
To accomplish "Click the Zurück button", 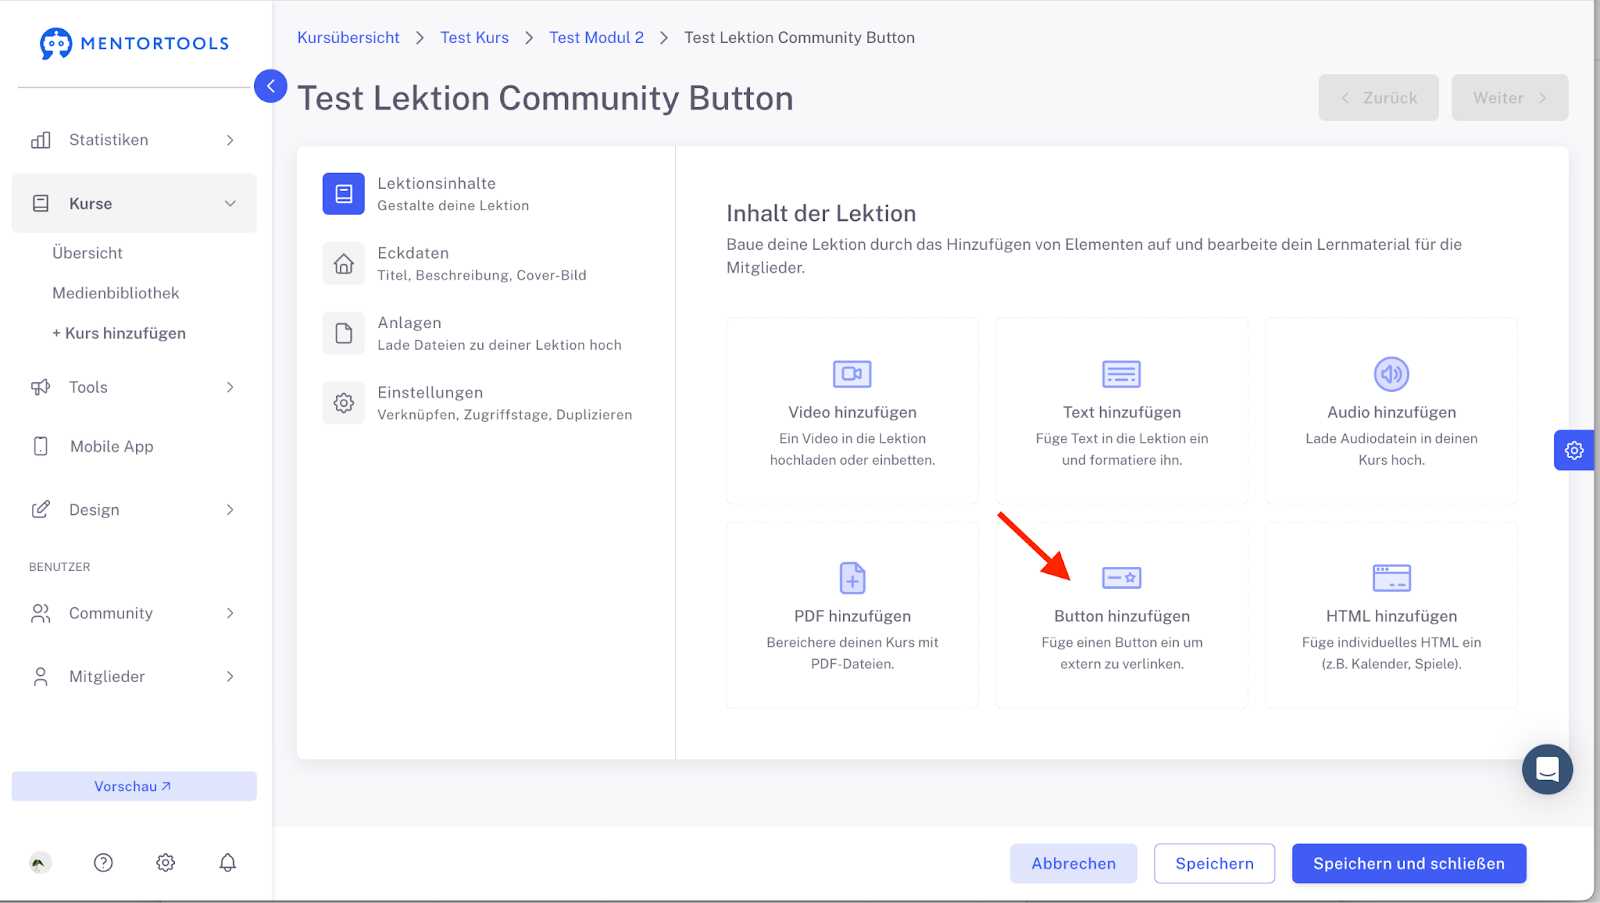I will 1378,97.
